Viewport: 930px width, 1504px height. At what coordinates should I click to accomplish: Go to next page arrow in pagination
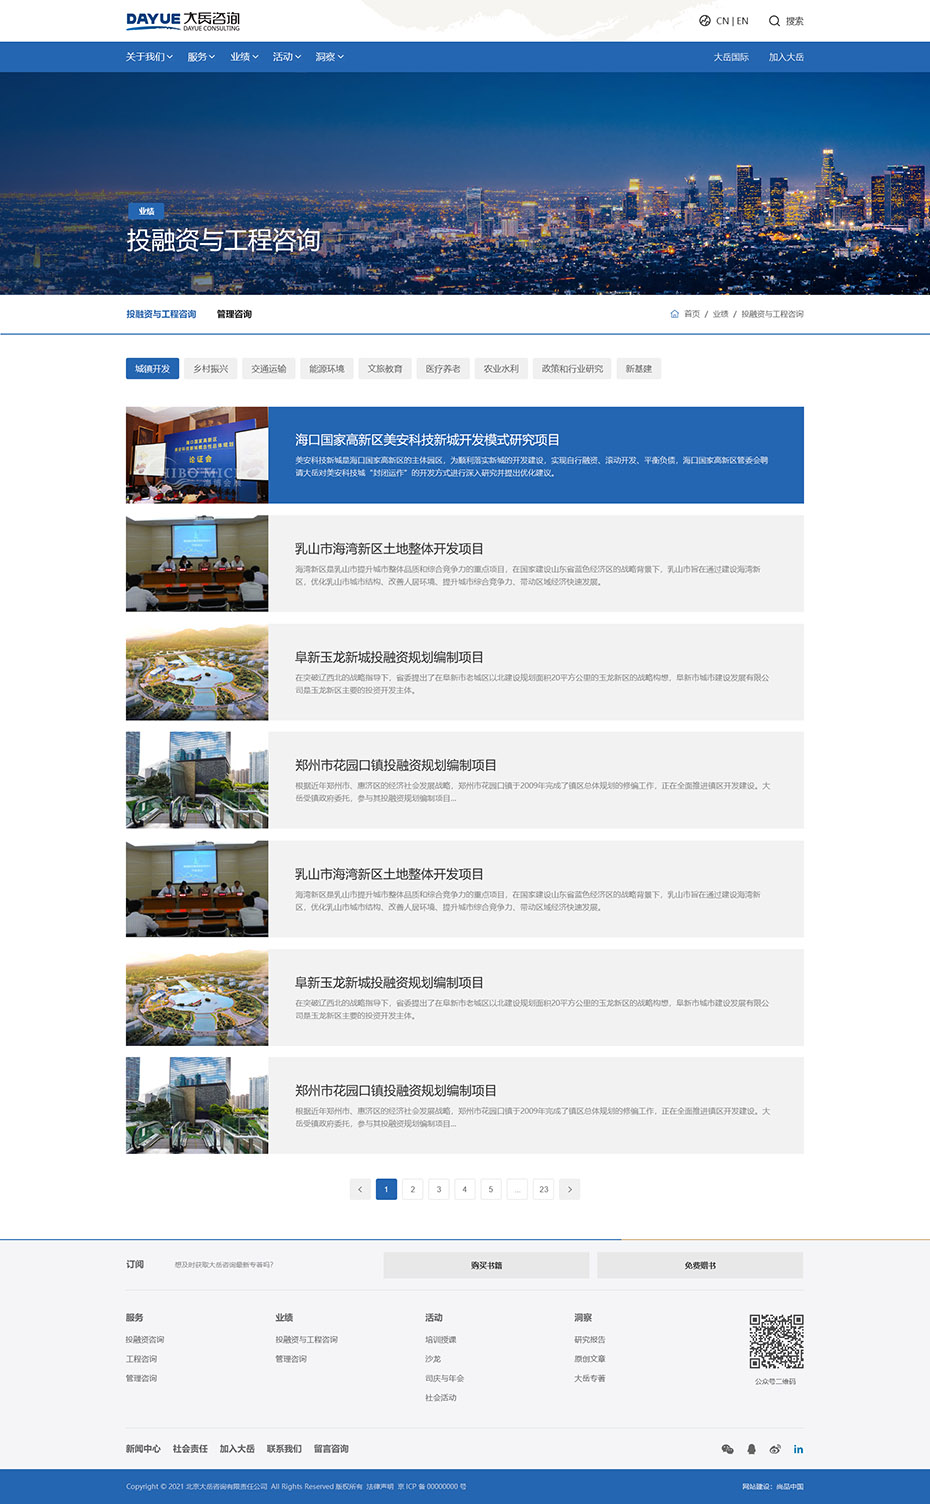tap(569, 1189)
